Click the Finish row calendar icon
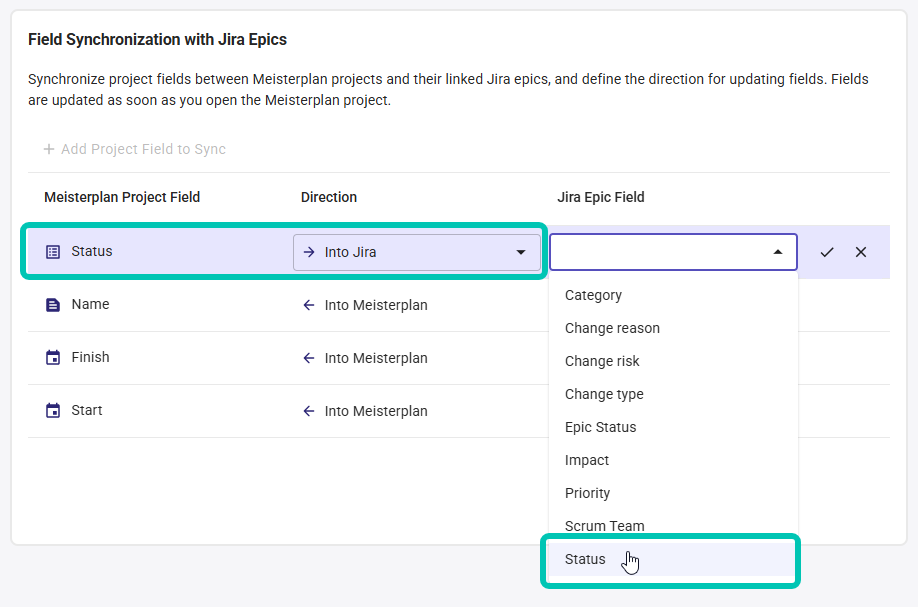The height and width of the screenshot is (607, 918). 53,358
